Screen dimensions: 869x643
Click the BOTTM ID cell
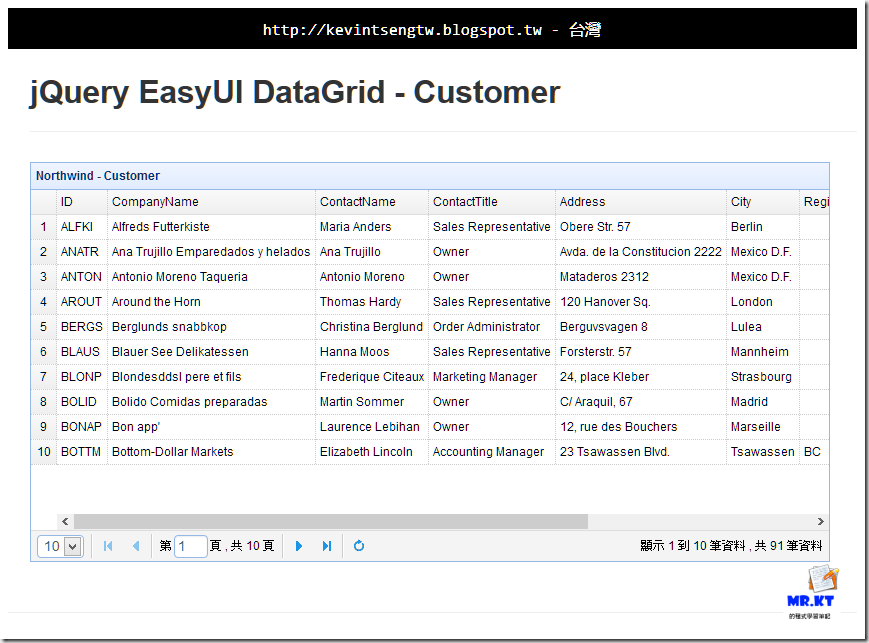(x=81, y=451)
